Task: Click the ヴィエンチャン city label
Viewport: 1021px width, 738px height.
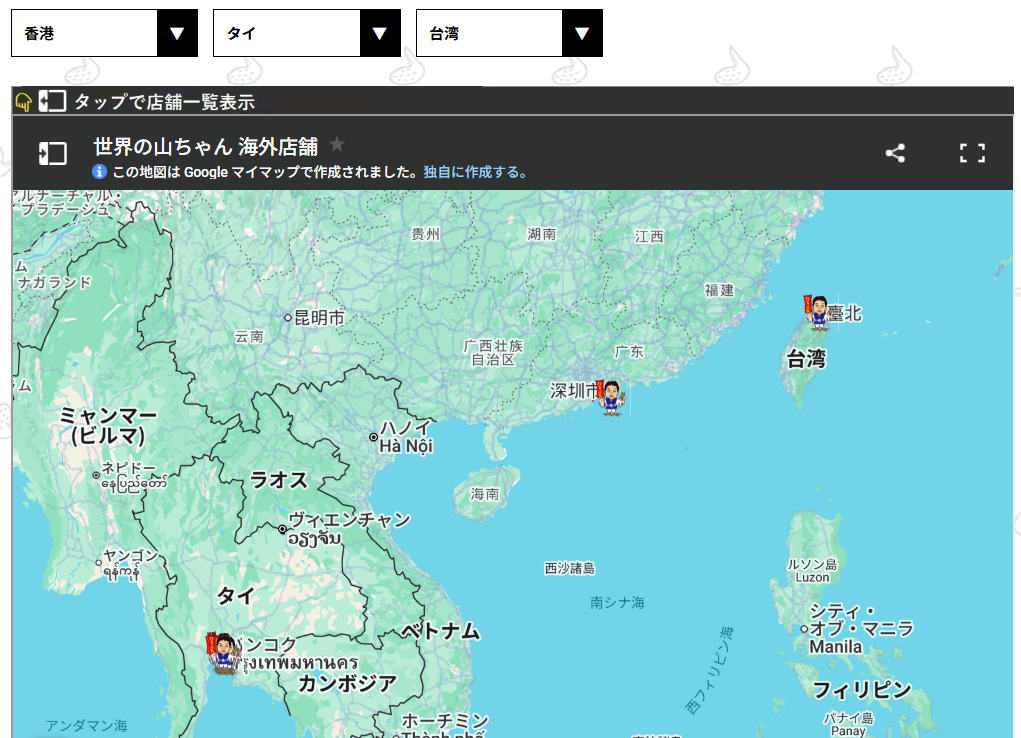Action: pyautogui.click(x=349, y=520)
